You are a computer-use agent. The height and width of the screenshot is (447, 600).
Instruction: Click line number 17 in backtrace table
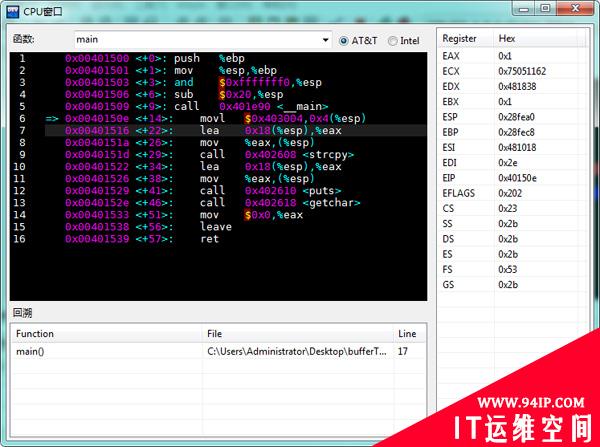click(x=403, y=351)
